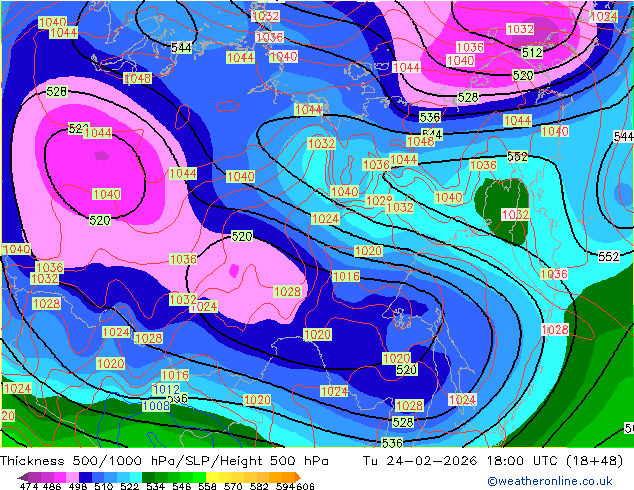Click the blue '1008' pressure label

point(156,406)
